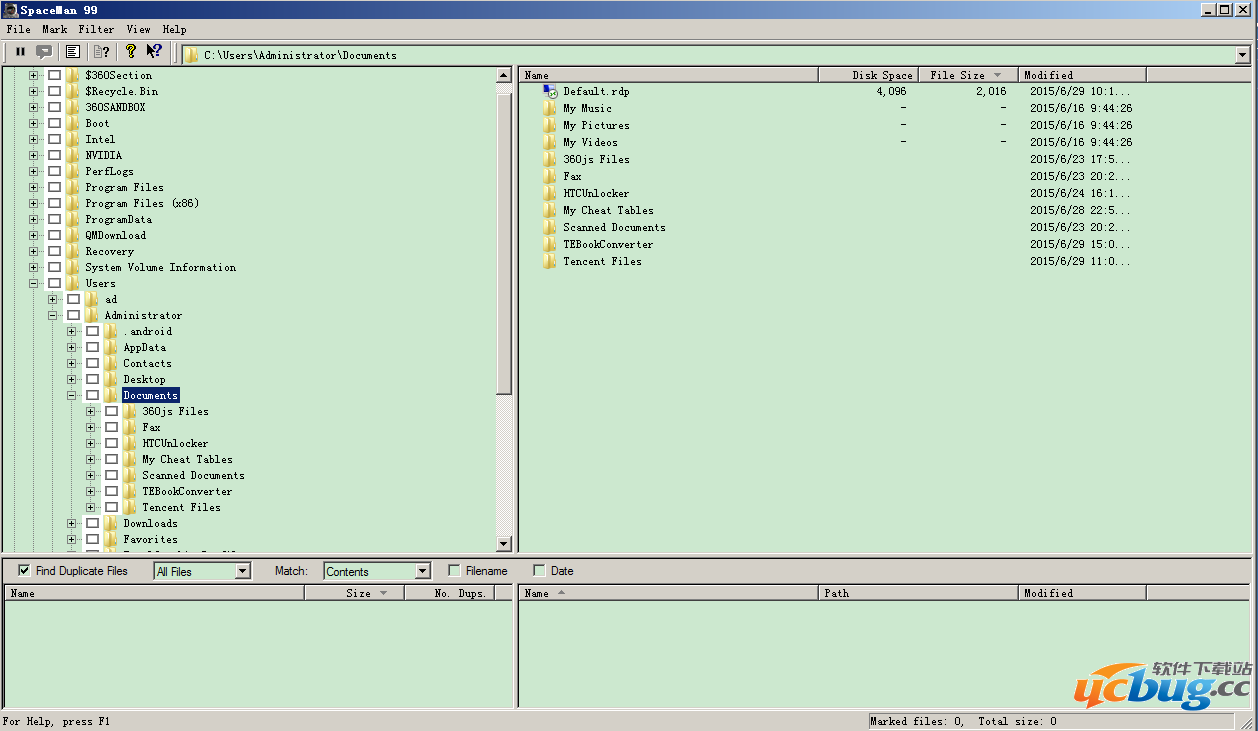Enable the Date match checkbox
The height and width of the screenshot is (731, 1258).
pyautogui.click(x=539, y=571)
